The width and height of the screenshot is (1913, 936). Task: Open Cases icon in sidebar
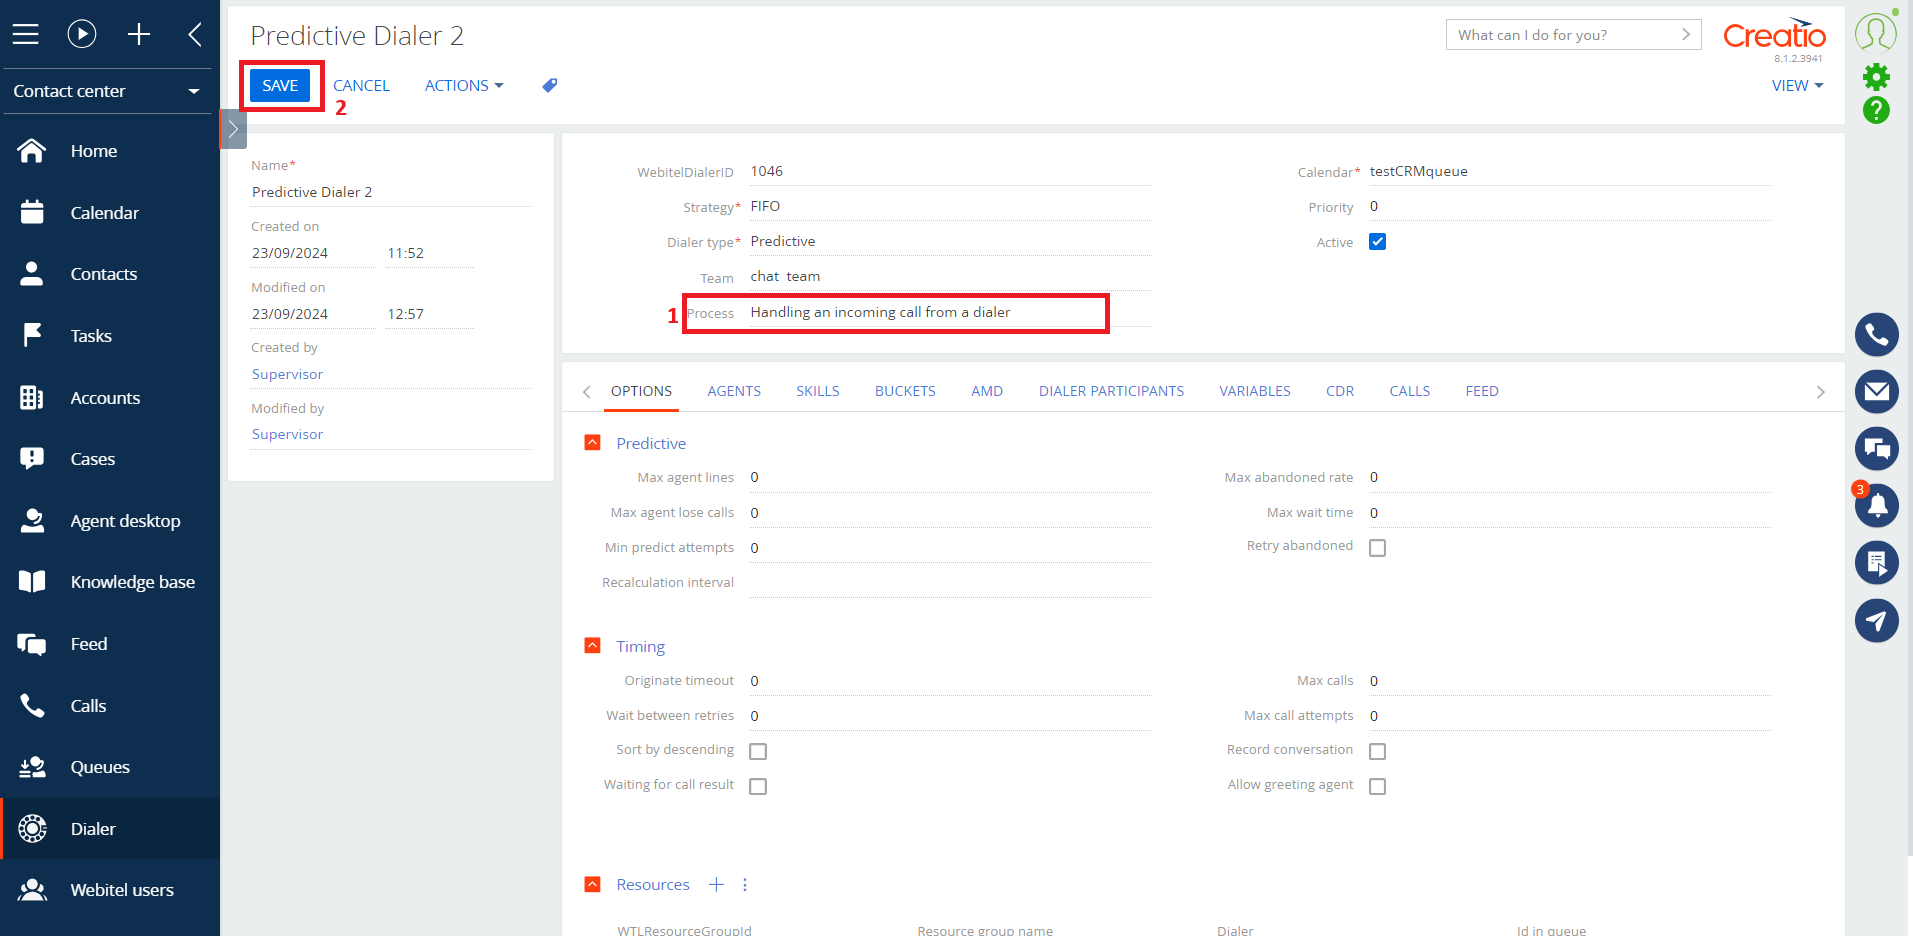click(32, 459)
